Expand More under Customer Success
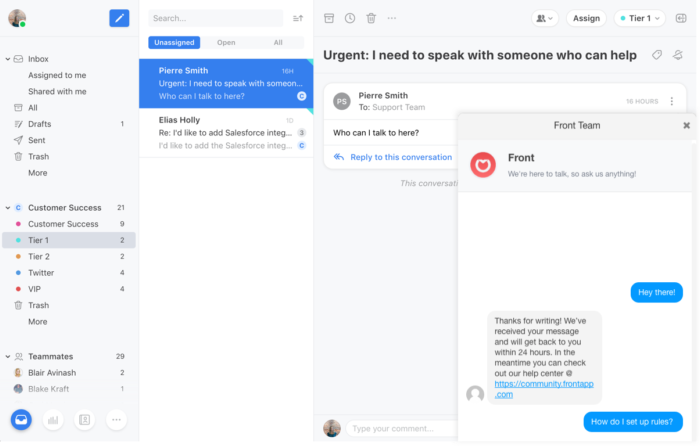Image resolution: width=700 pixels, height=446 pixels. pos(38,321)
